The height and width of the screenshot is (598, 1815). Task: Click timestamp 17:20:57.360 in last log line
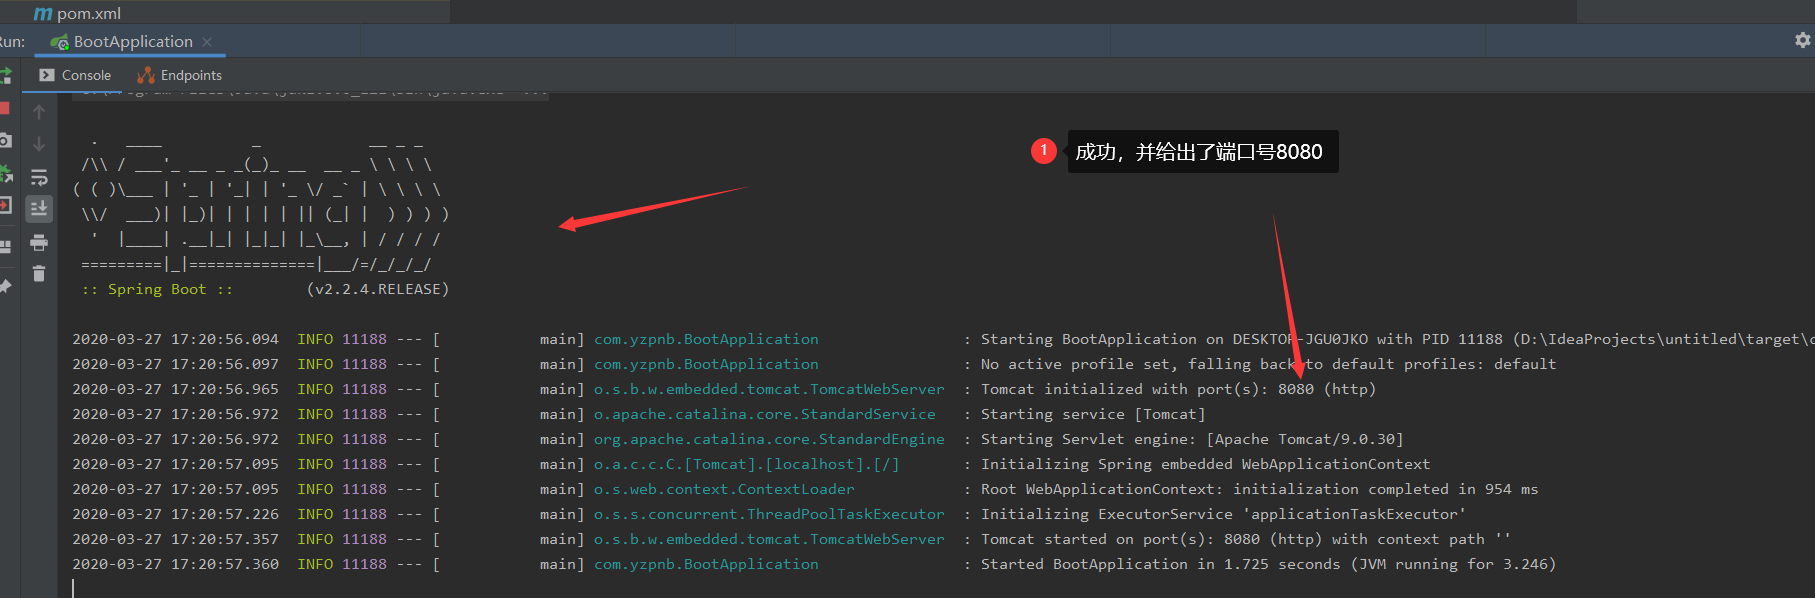pos(225,564)
